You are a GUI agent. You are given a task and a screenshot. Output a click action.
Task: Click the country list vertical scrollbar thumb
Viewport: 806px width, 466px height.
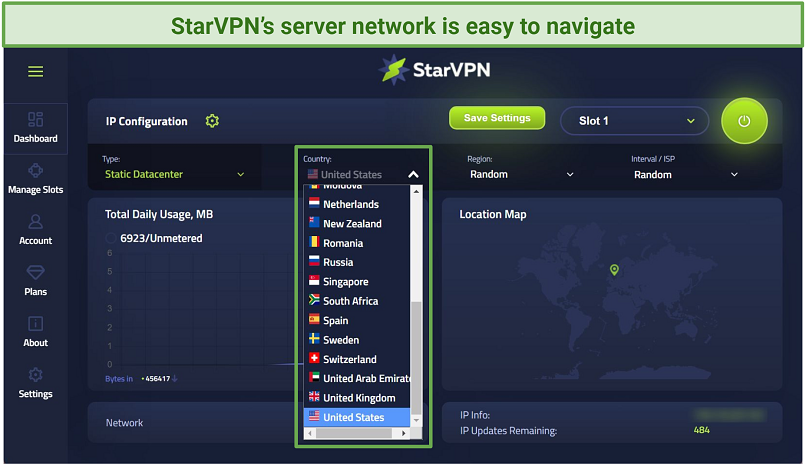point(416,358)
